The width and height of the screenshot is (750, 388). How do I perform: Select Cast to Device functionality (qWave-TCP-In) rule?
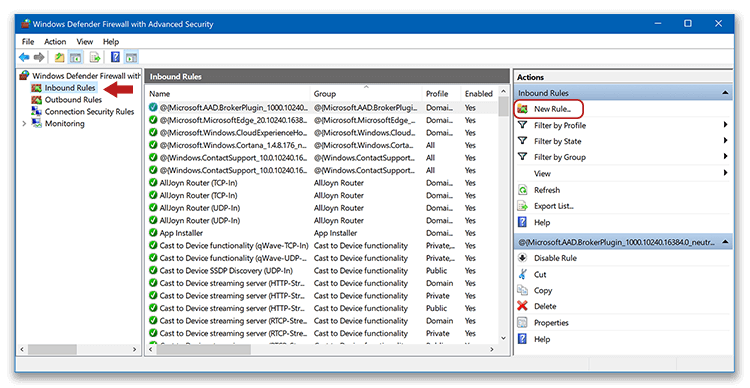pyautogui.click(x=321, y=245)
